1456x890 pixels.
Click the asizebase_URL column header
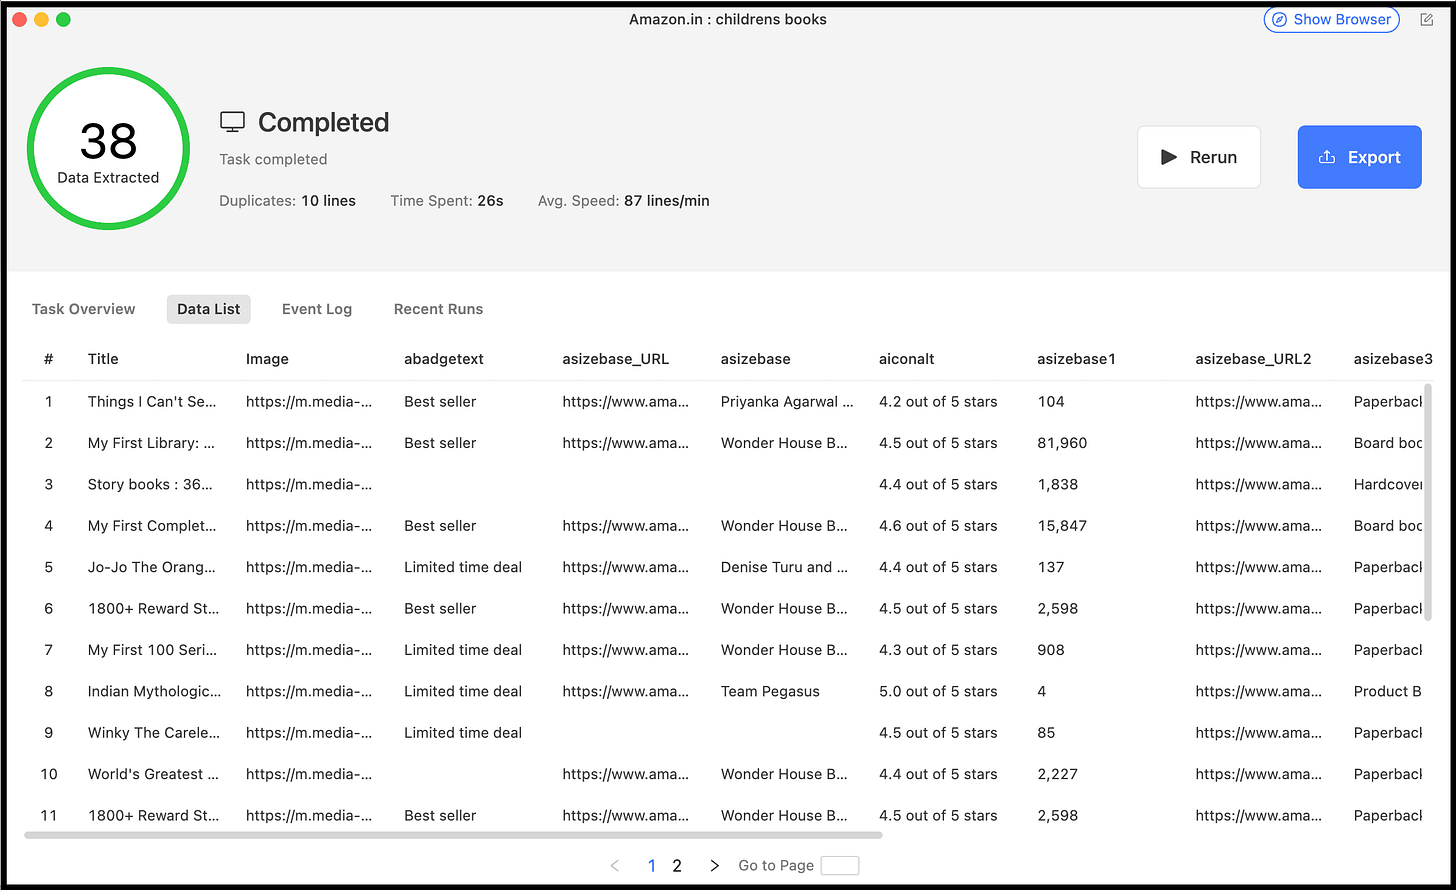coord(616,359)
